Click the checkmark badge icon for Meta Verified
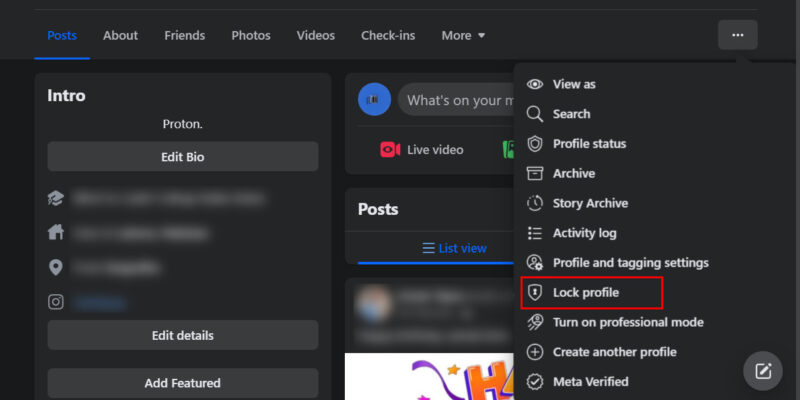Image resolution: width=800 pixels, height=400 pixels. (x=535, y=382)
